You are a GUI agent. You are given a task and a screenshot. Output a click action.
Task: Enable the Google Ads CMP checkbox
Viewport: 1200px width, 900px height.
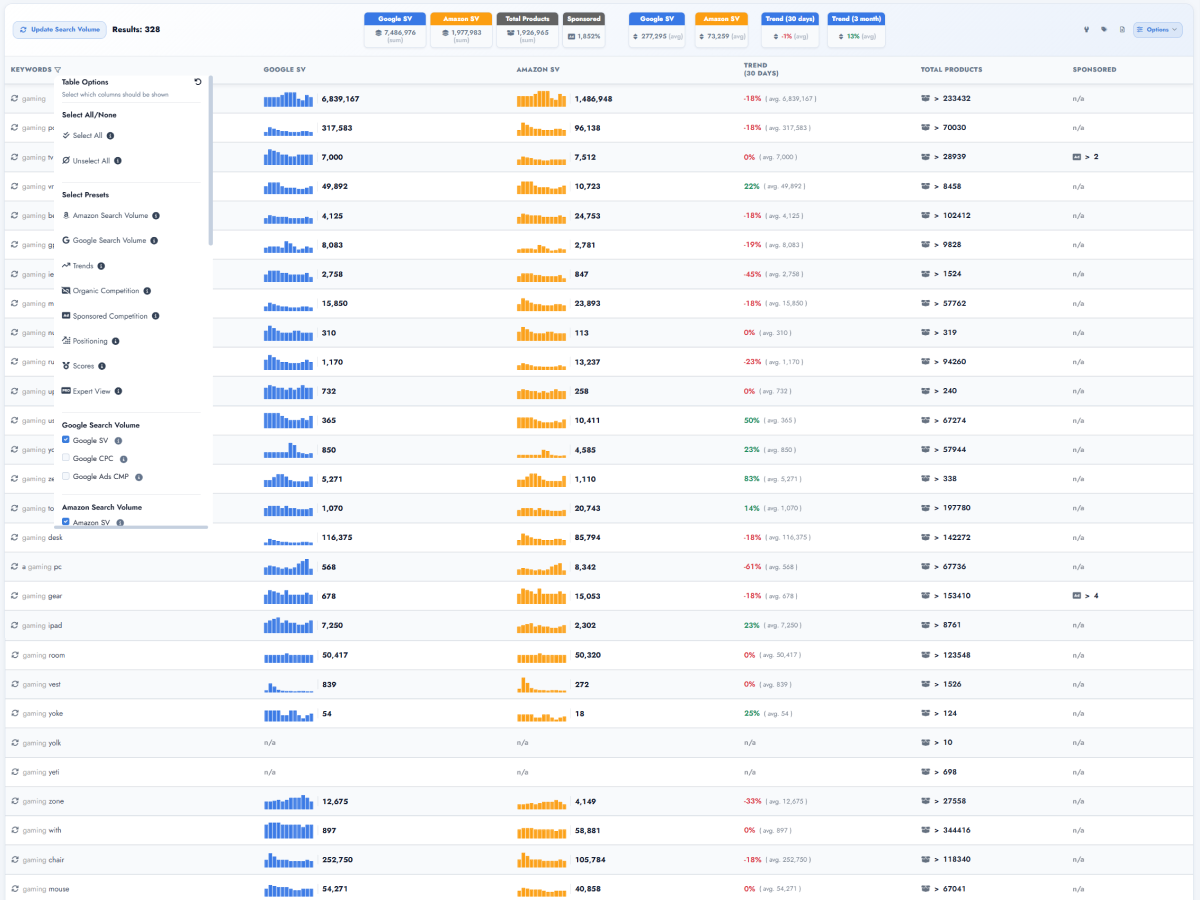coord(66,477)
